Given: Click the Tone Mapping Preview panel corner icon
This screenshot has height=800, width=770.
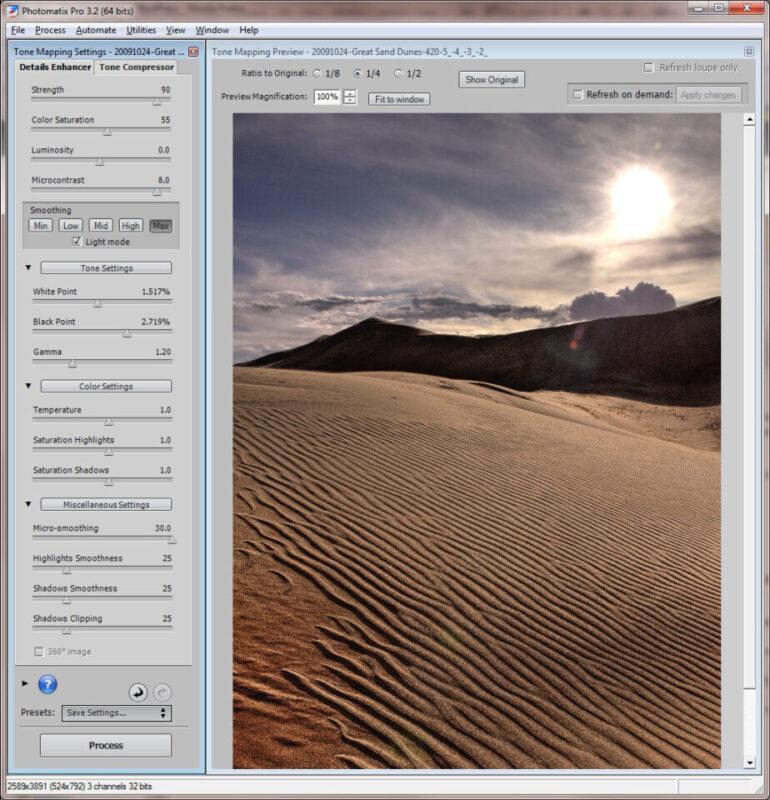Looking at the screenshot, I should coord(748,51).
